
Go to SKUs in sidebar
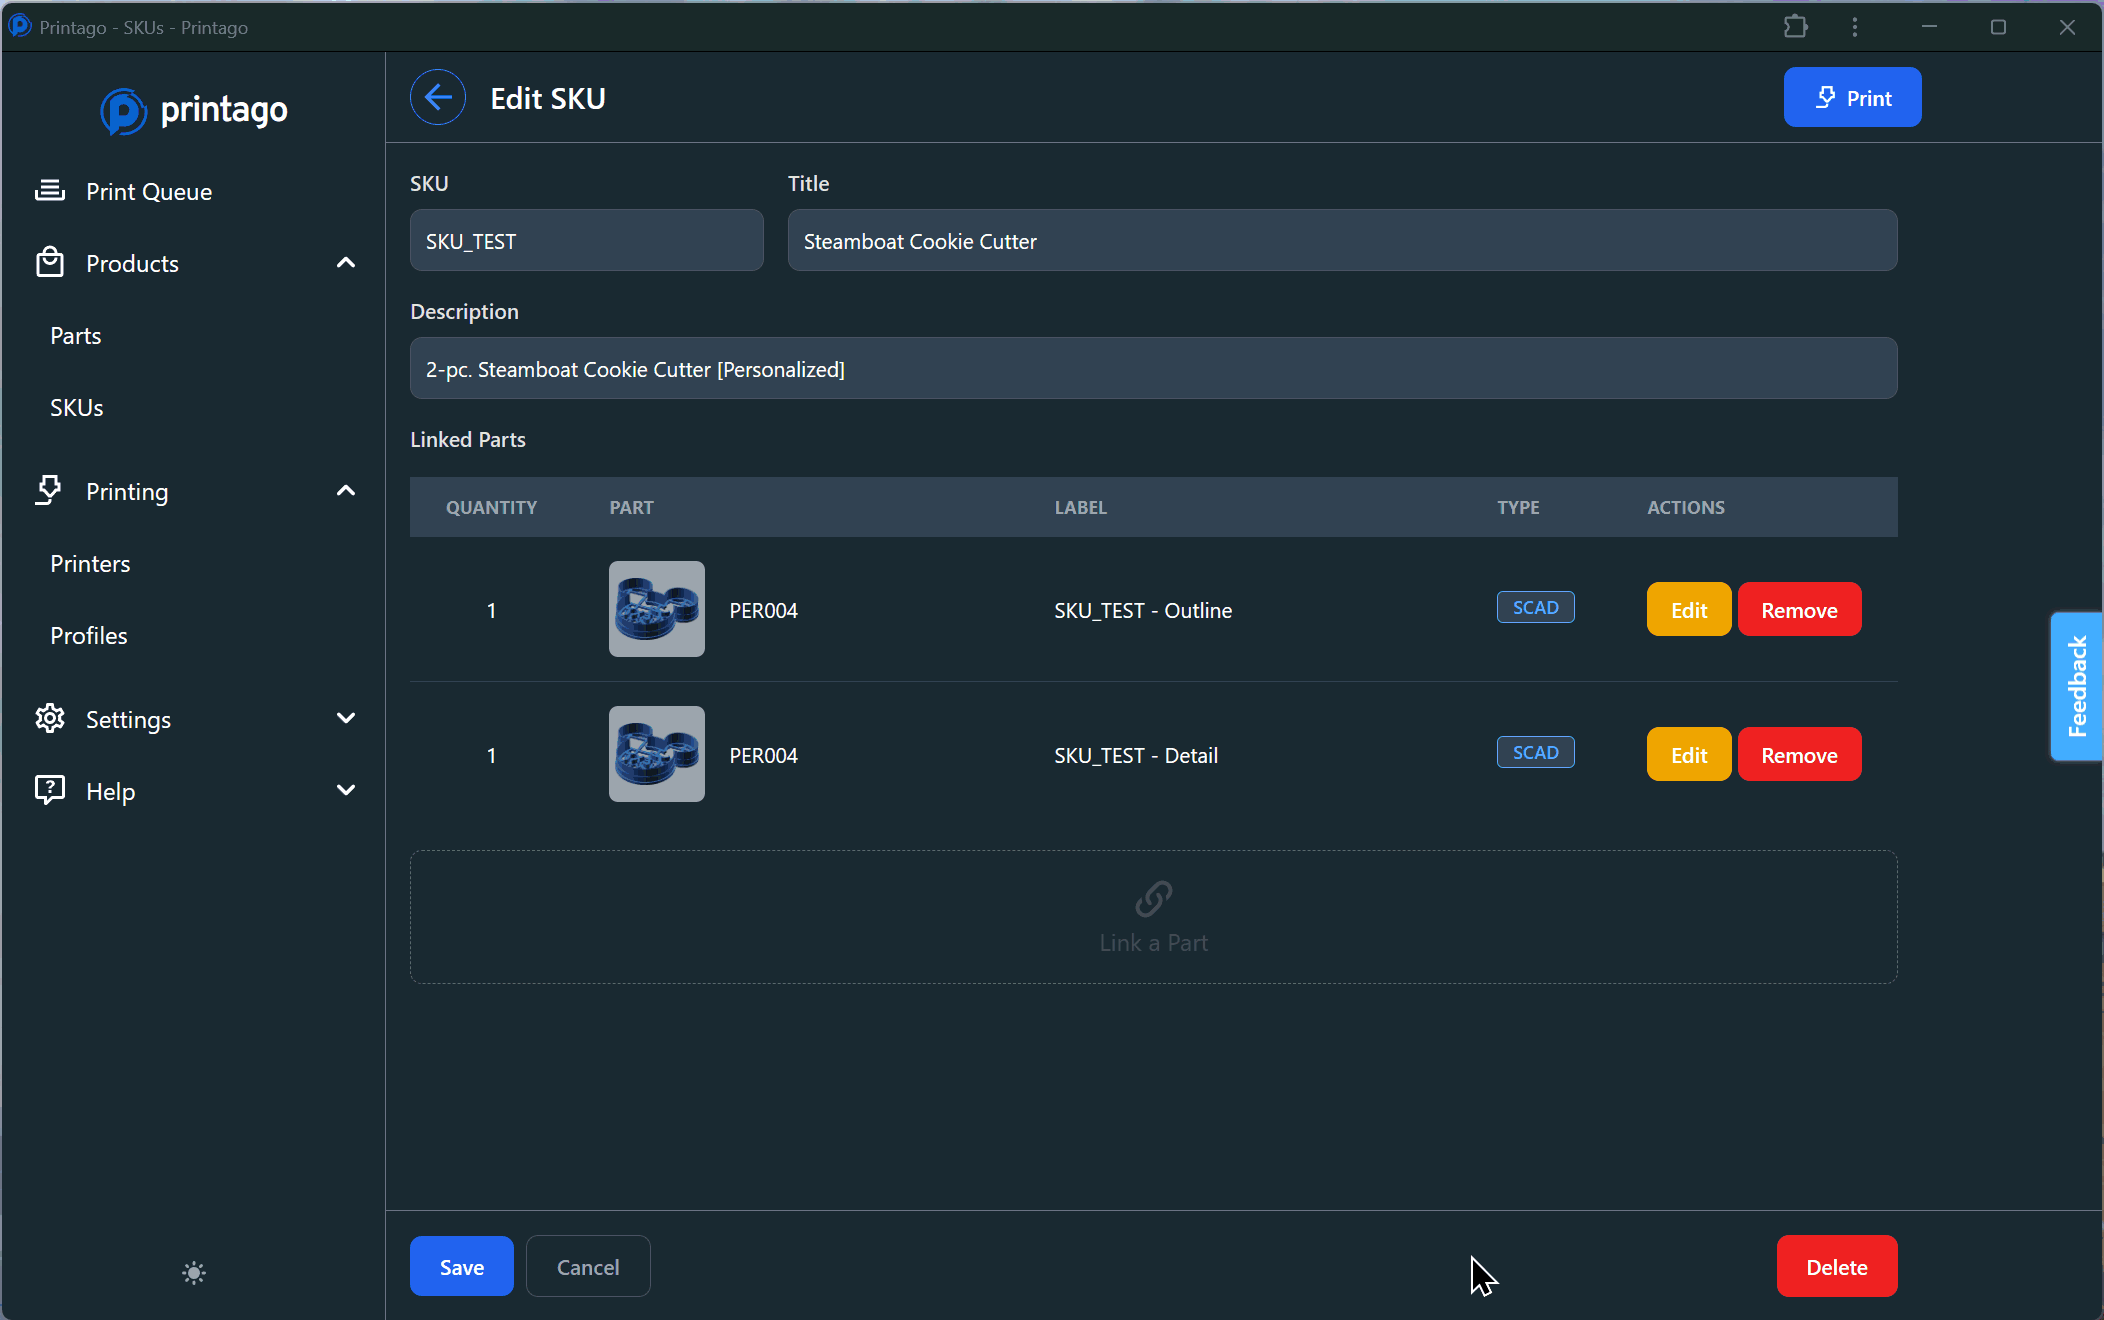click(77, 407)
